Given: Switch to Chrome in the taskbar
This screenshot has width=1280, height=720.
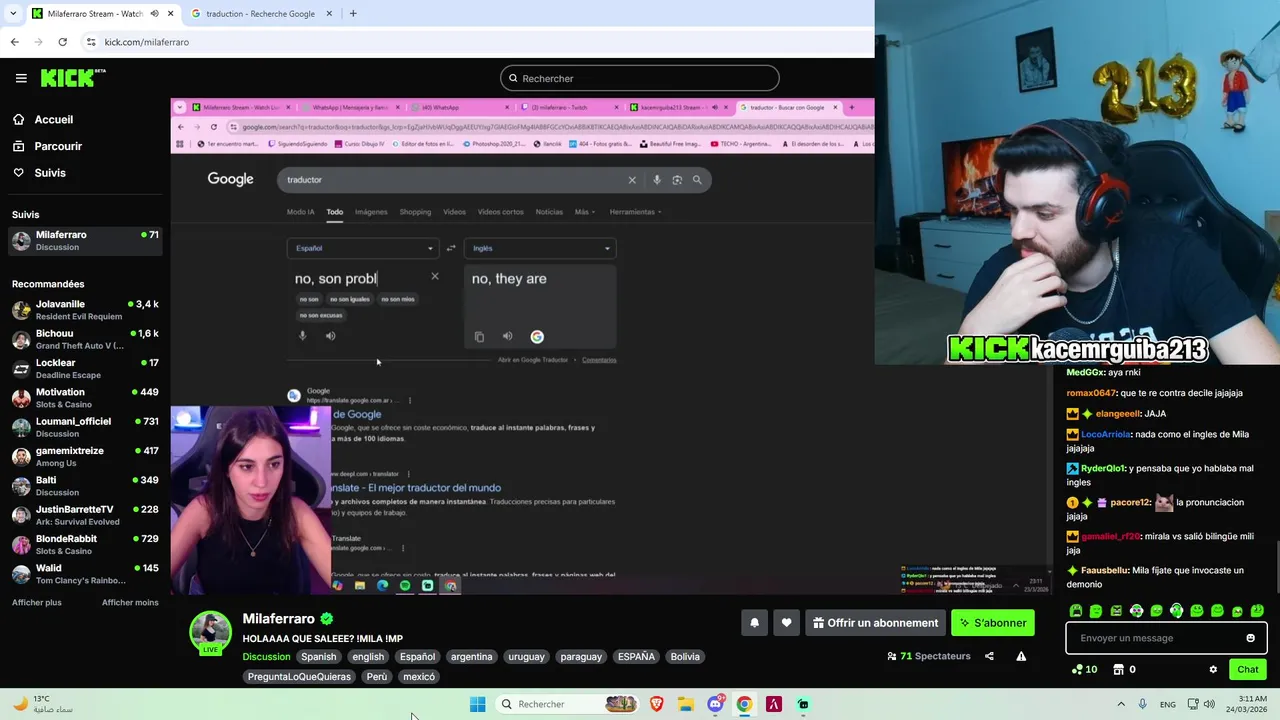Looking at the screenshot, I should [x=744, y=704].
